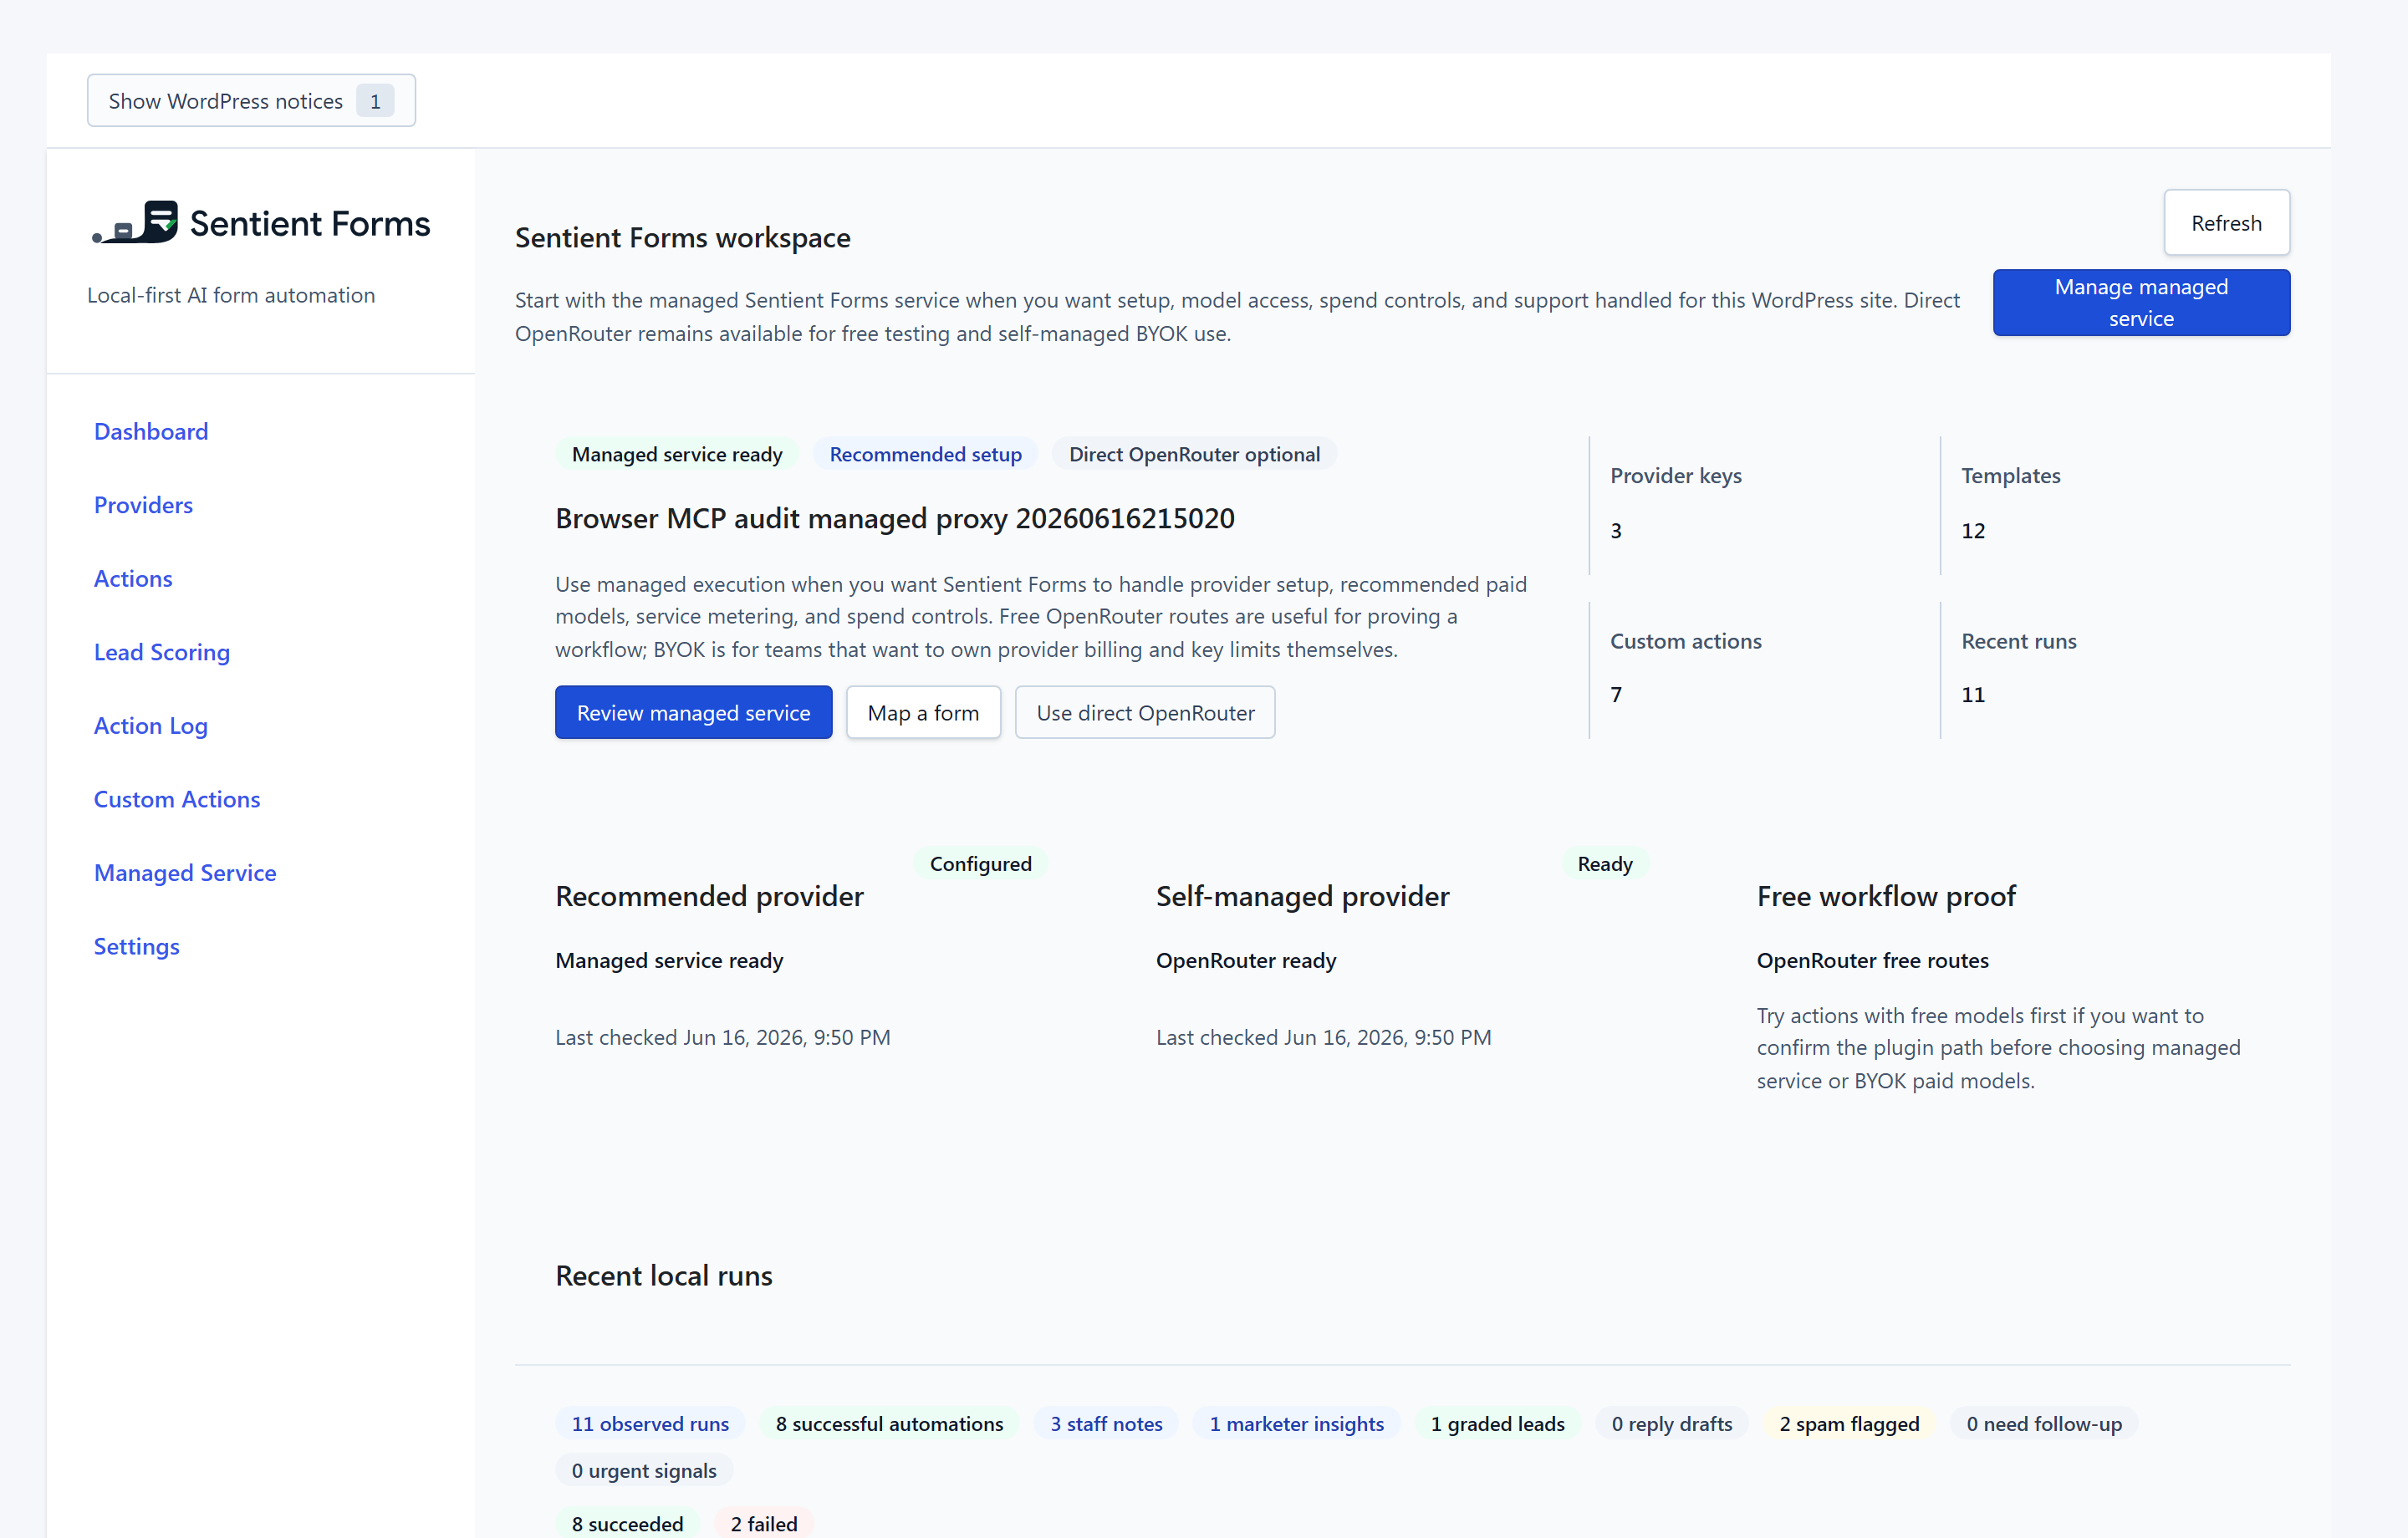Screen dimensions: 2408x1538
Task: Navigate to Lead Scoring
Action: click(x=162, y=652)
